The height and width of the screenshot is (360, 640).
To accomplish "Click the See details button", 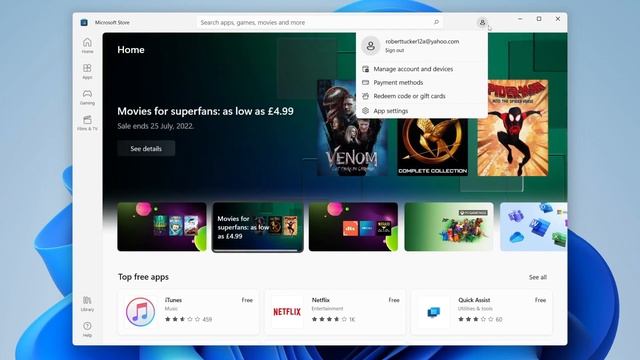I will click(146, 149).
